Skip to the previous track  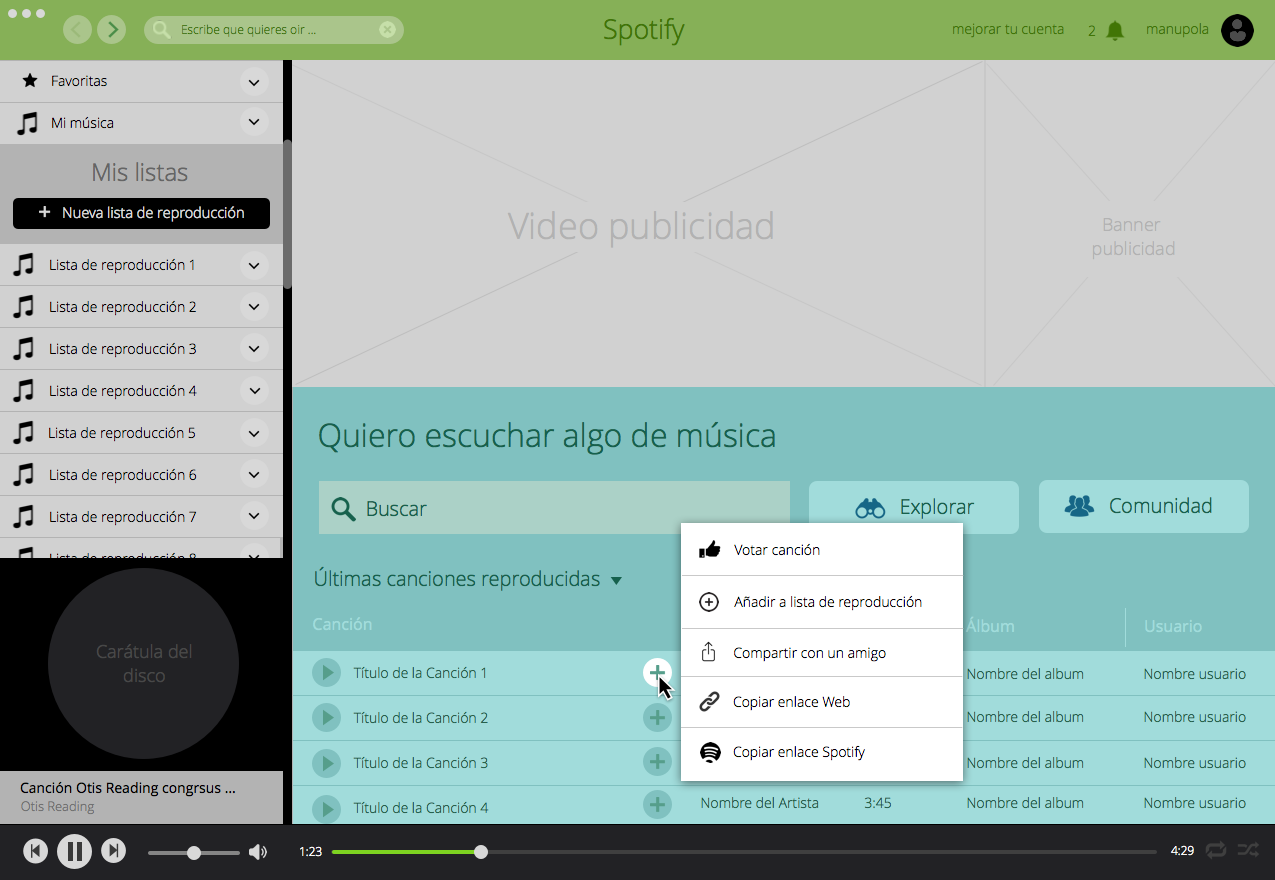click(35, 851)
